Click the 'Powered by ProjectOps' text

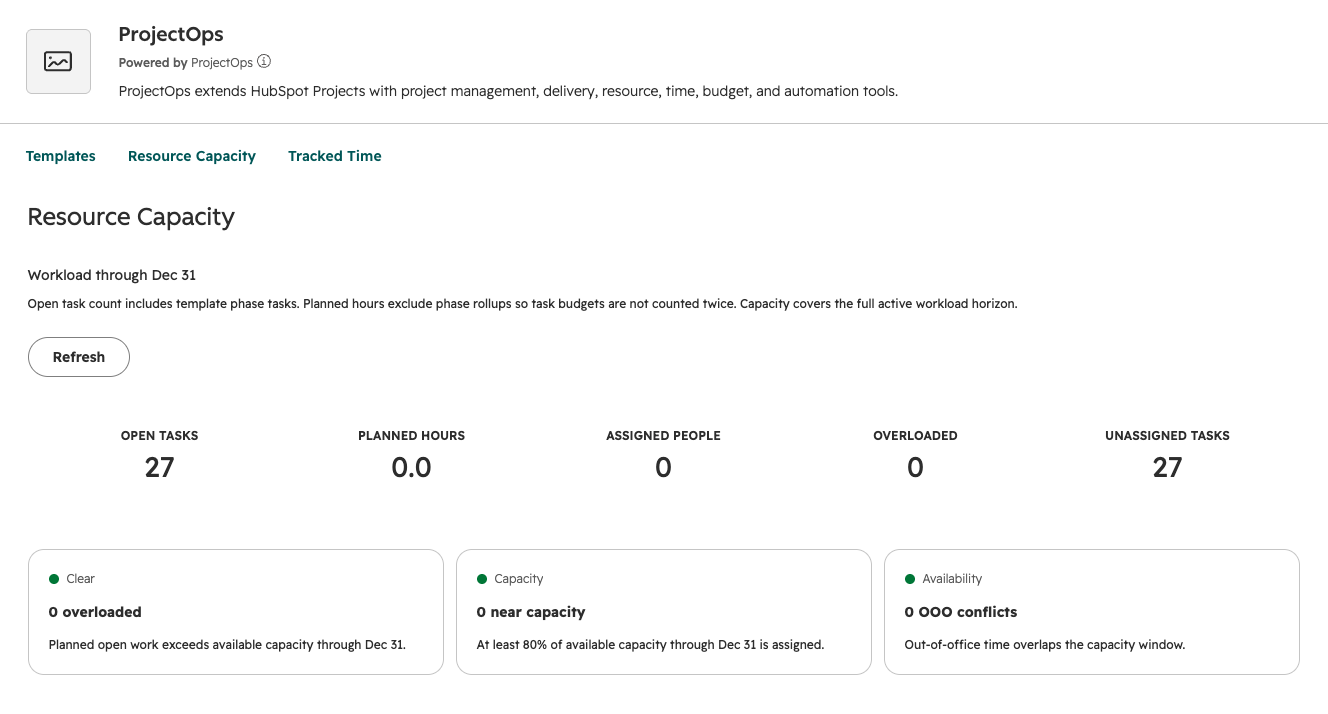pos(186,63)
